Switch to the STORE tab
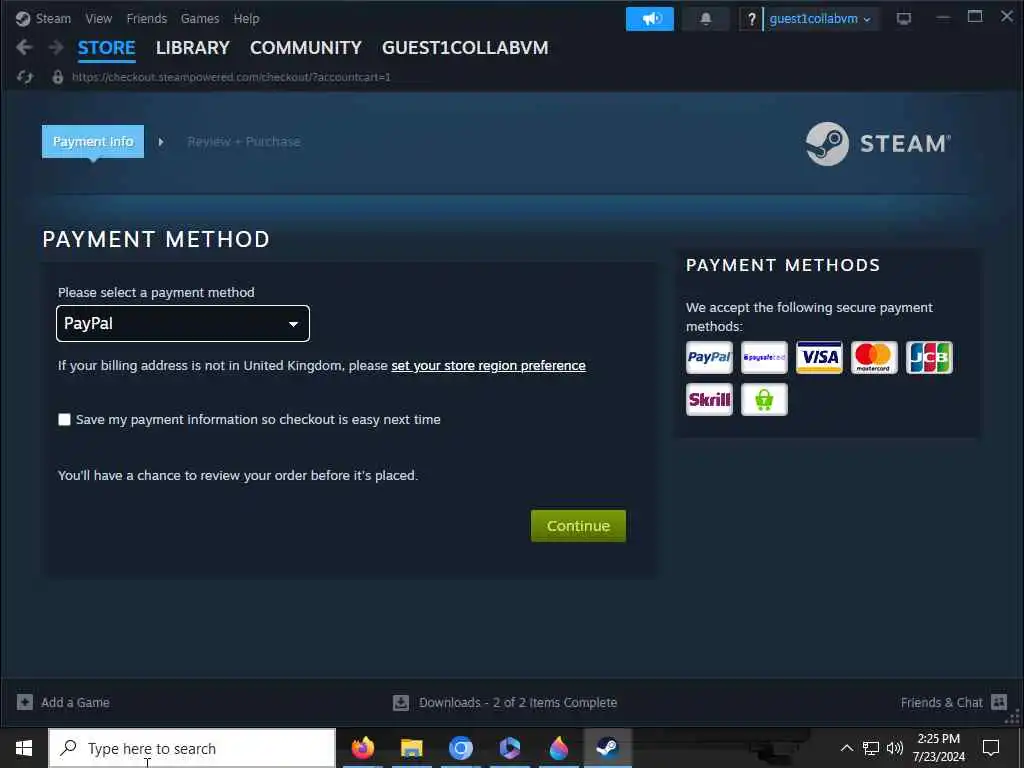Viewport: 1024px width, 768px height. (x=106, y=48)
